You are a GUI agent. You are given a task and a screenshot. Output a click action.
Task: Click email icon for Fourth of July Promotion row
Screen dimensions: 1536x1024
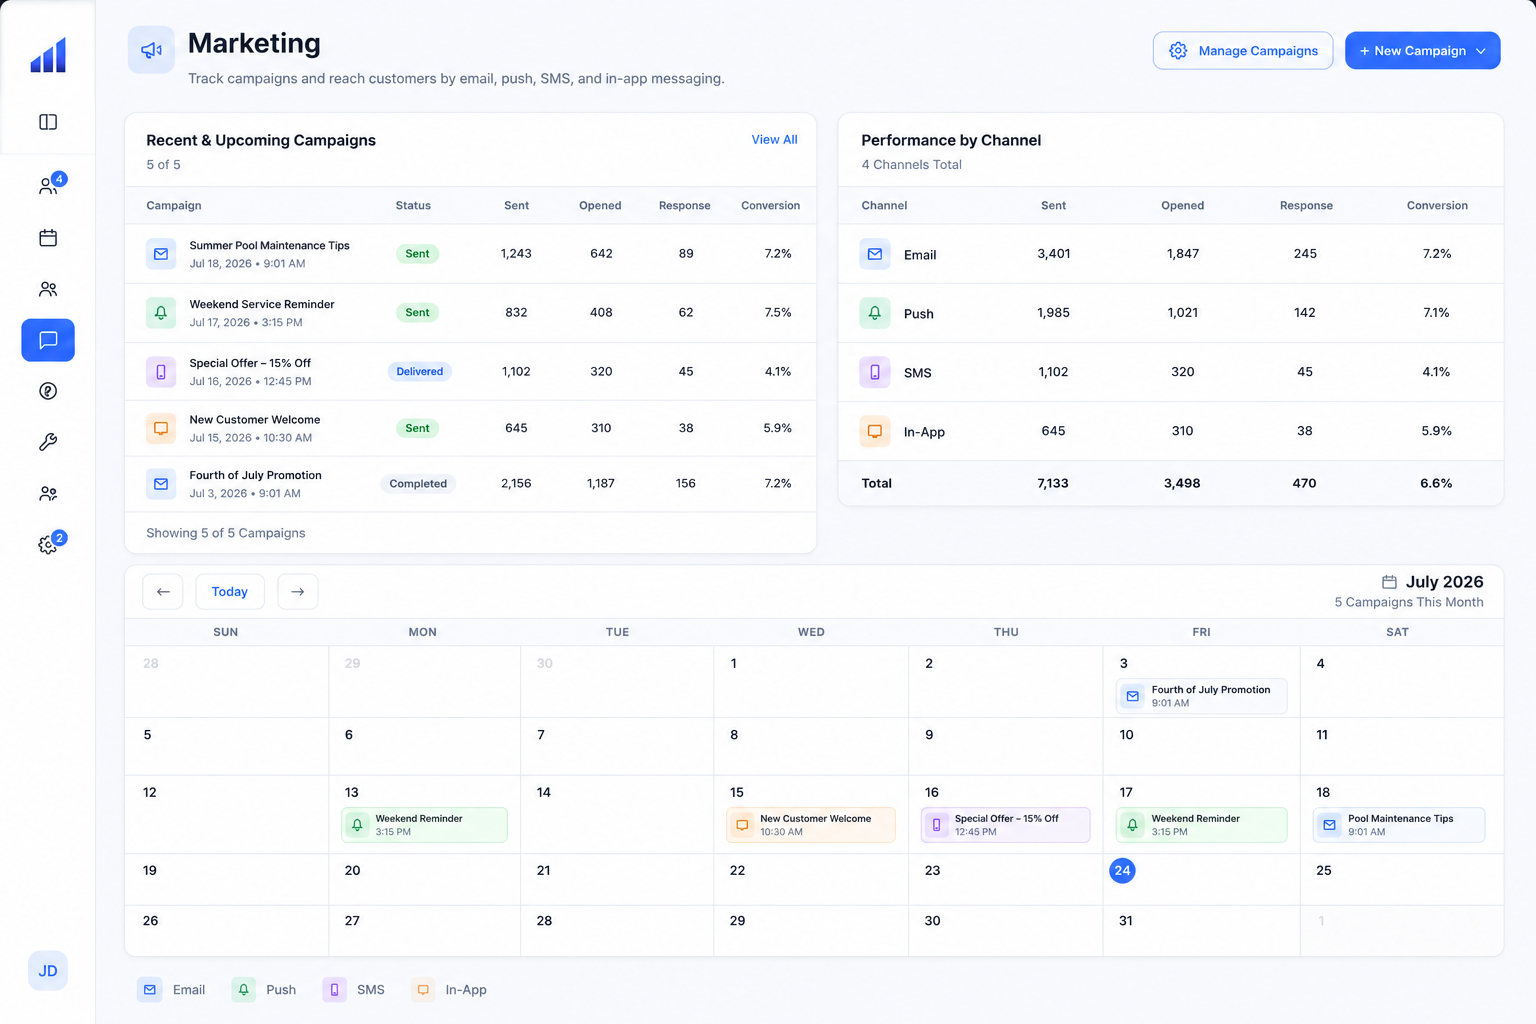click(x=161, y=484)
